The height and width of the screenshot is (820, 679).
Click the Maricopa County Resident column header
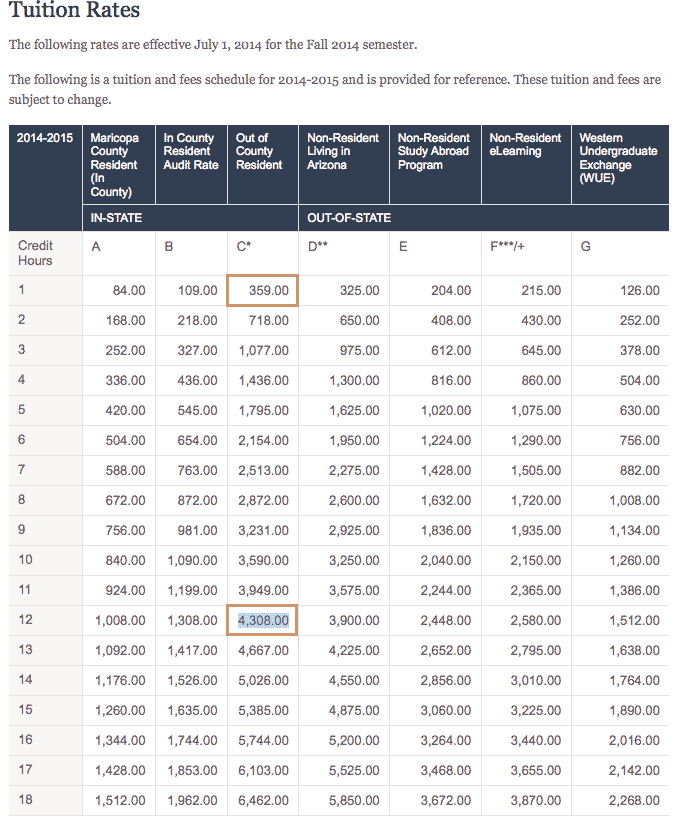click(119, 164)
